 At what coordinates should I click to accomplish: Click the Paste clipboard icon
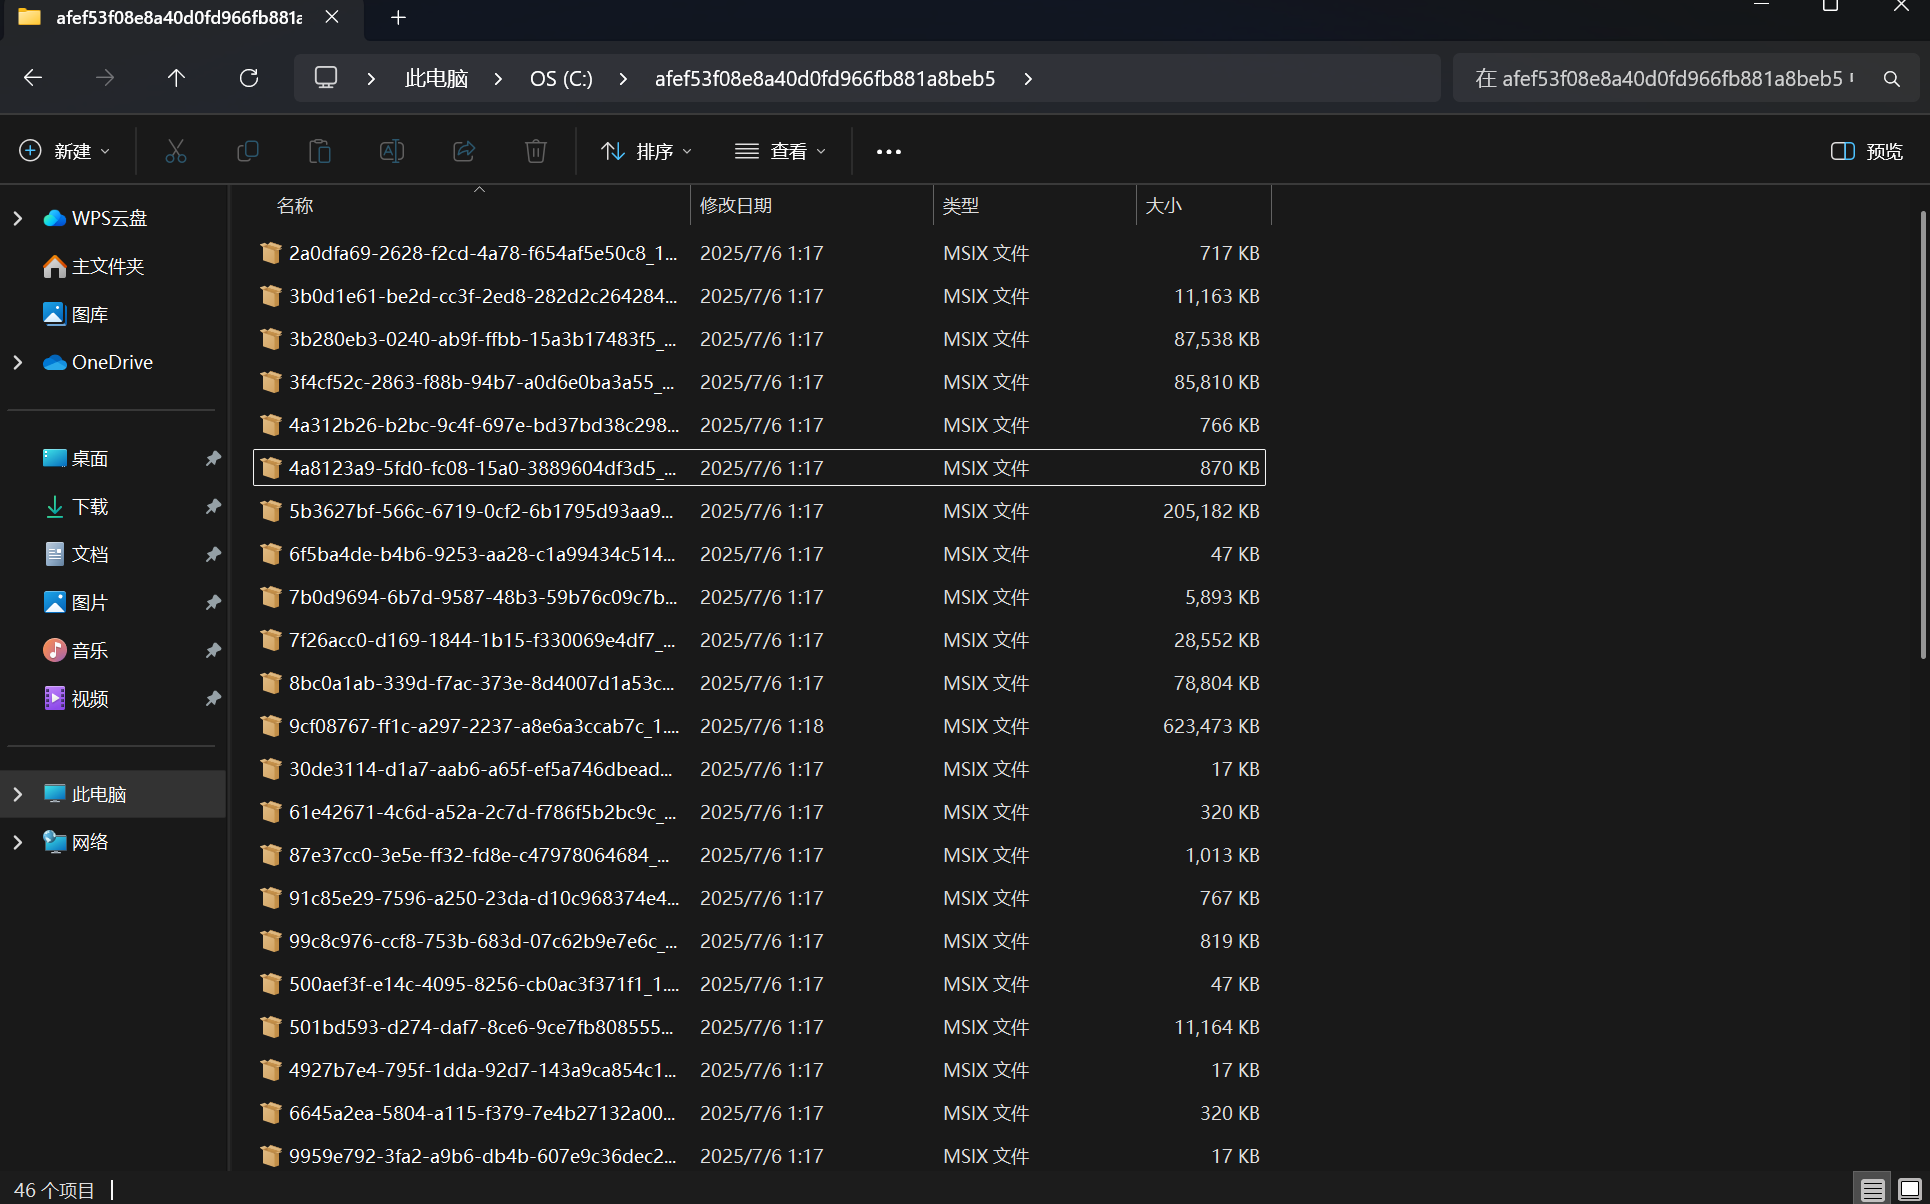click(319, 151)
